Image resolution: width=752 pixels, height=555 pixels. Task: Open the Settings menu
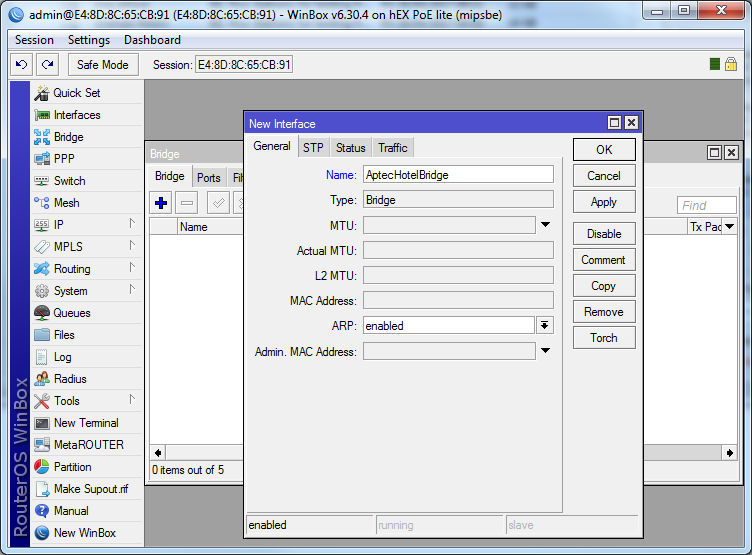click(x=89, y=40)
